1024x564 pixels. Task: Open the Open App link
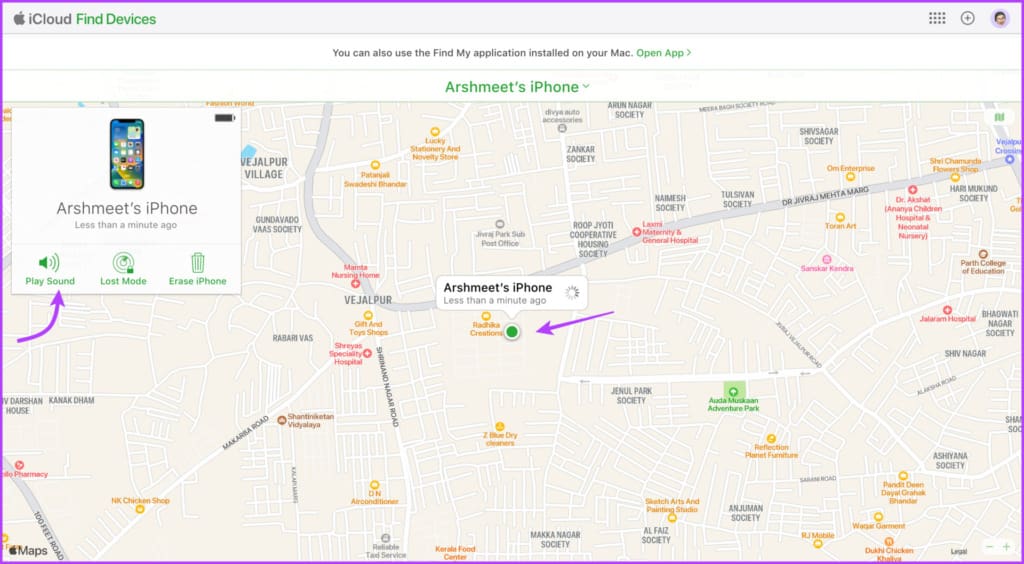(664, 53)
